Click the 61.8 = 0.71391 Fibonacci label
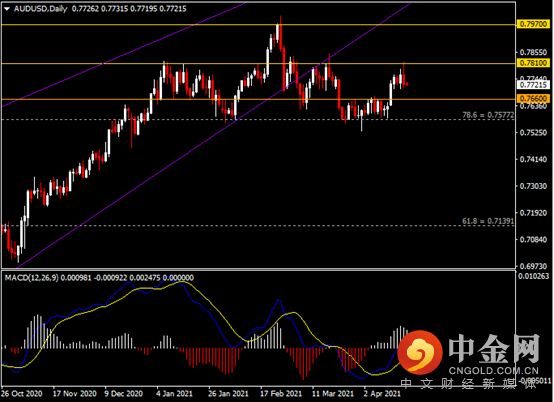The image size is (554, 402). click(x=488, y=221)
